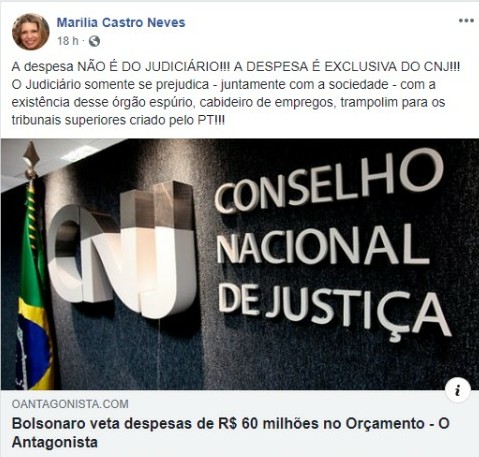Click the OANTAGONISTA.COM source domain

coord(70,404)
